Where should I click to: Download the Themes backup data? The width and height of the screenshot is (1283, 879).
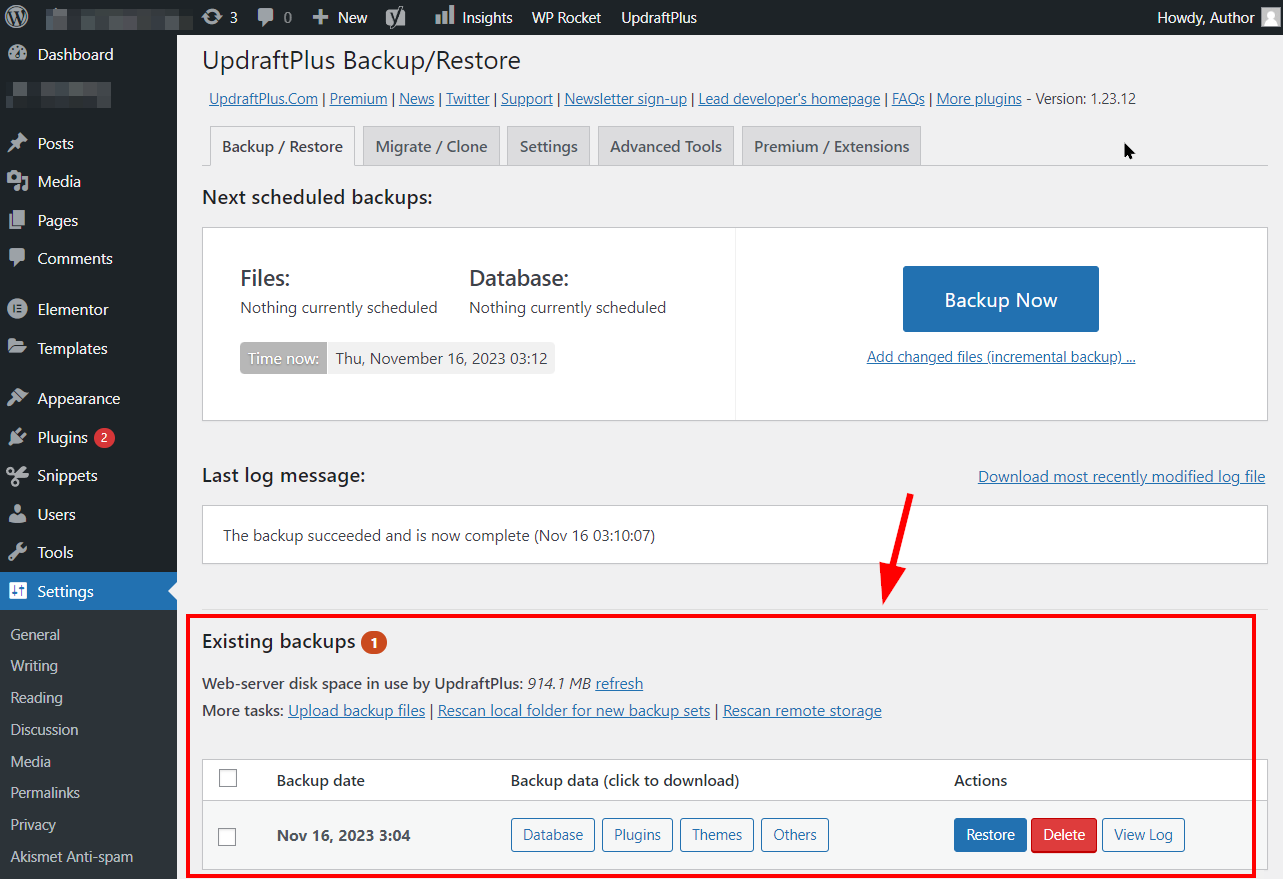[717, 835]
